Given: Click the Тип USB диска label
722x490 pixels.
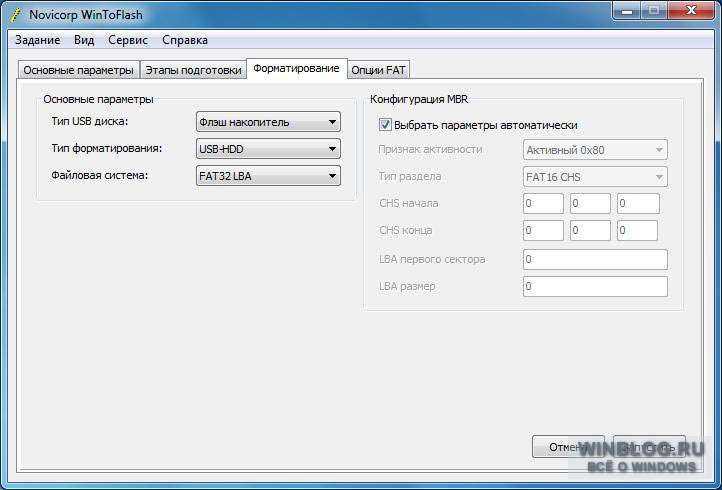Looking at the screenshot, I should (90, 121).
